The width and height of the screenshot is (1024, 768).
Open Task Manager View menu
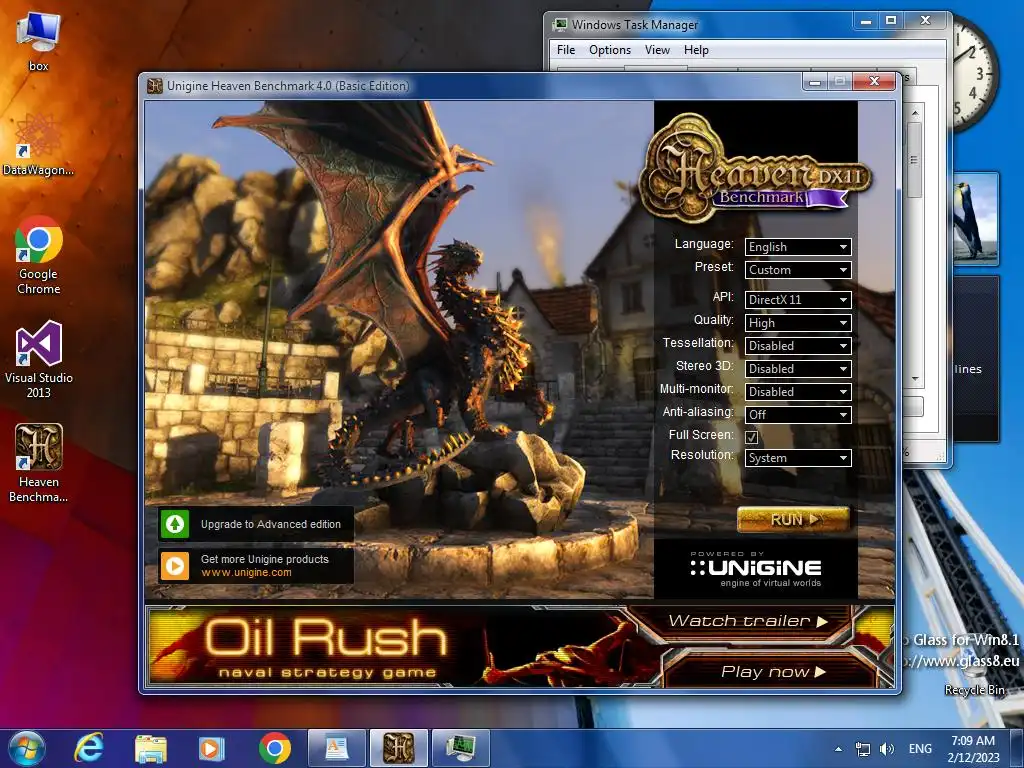pos(657,50)
